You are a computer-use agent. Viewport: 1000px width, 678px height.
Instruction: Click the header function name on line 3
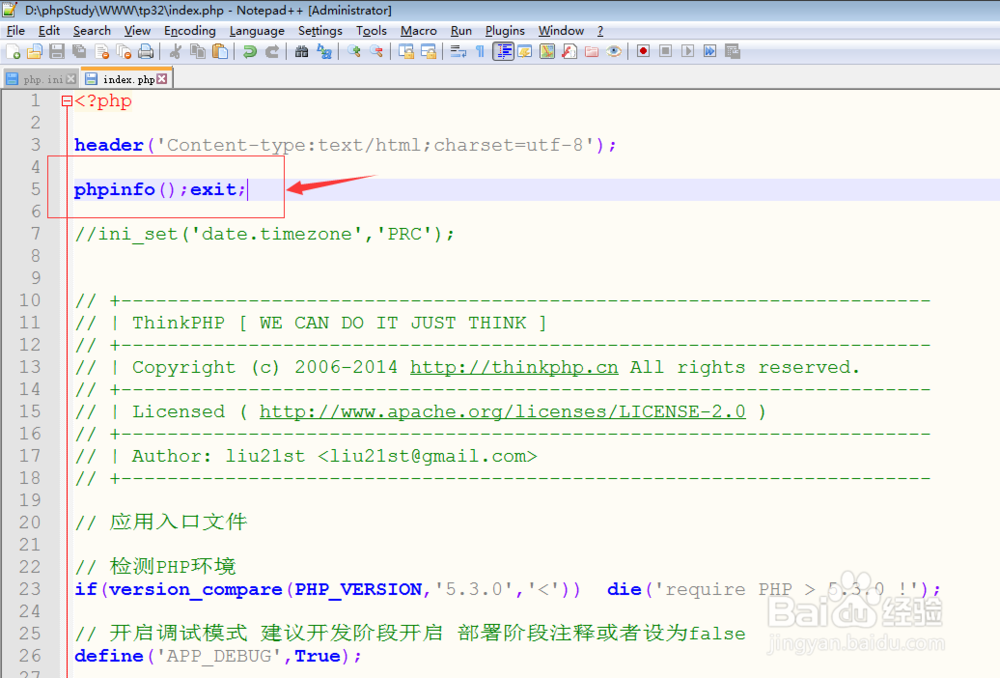click(x=109, y=145)
